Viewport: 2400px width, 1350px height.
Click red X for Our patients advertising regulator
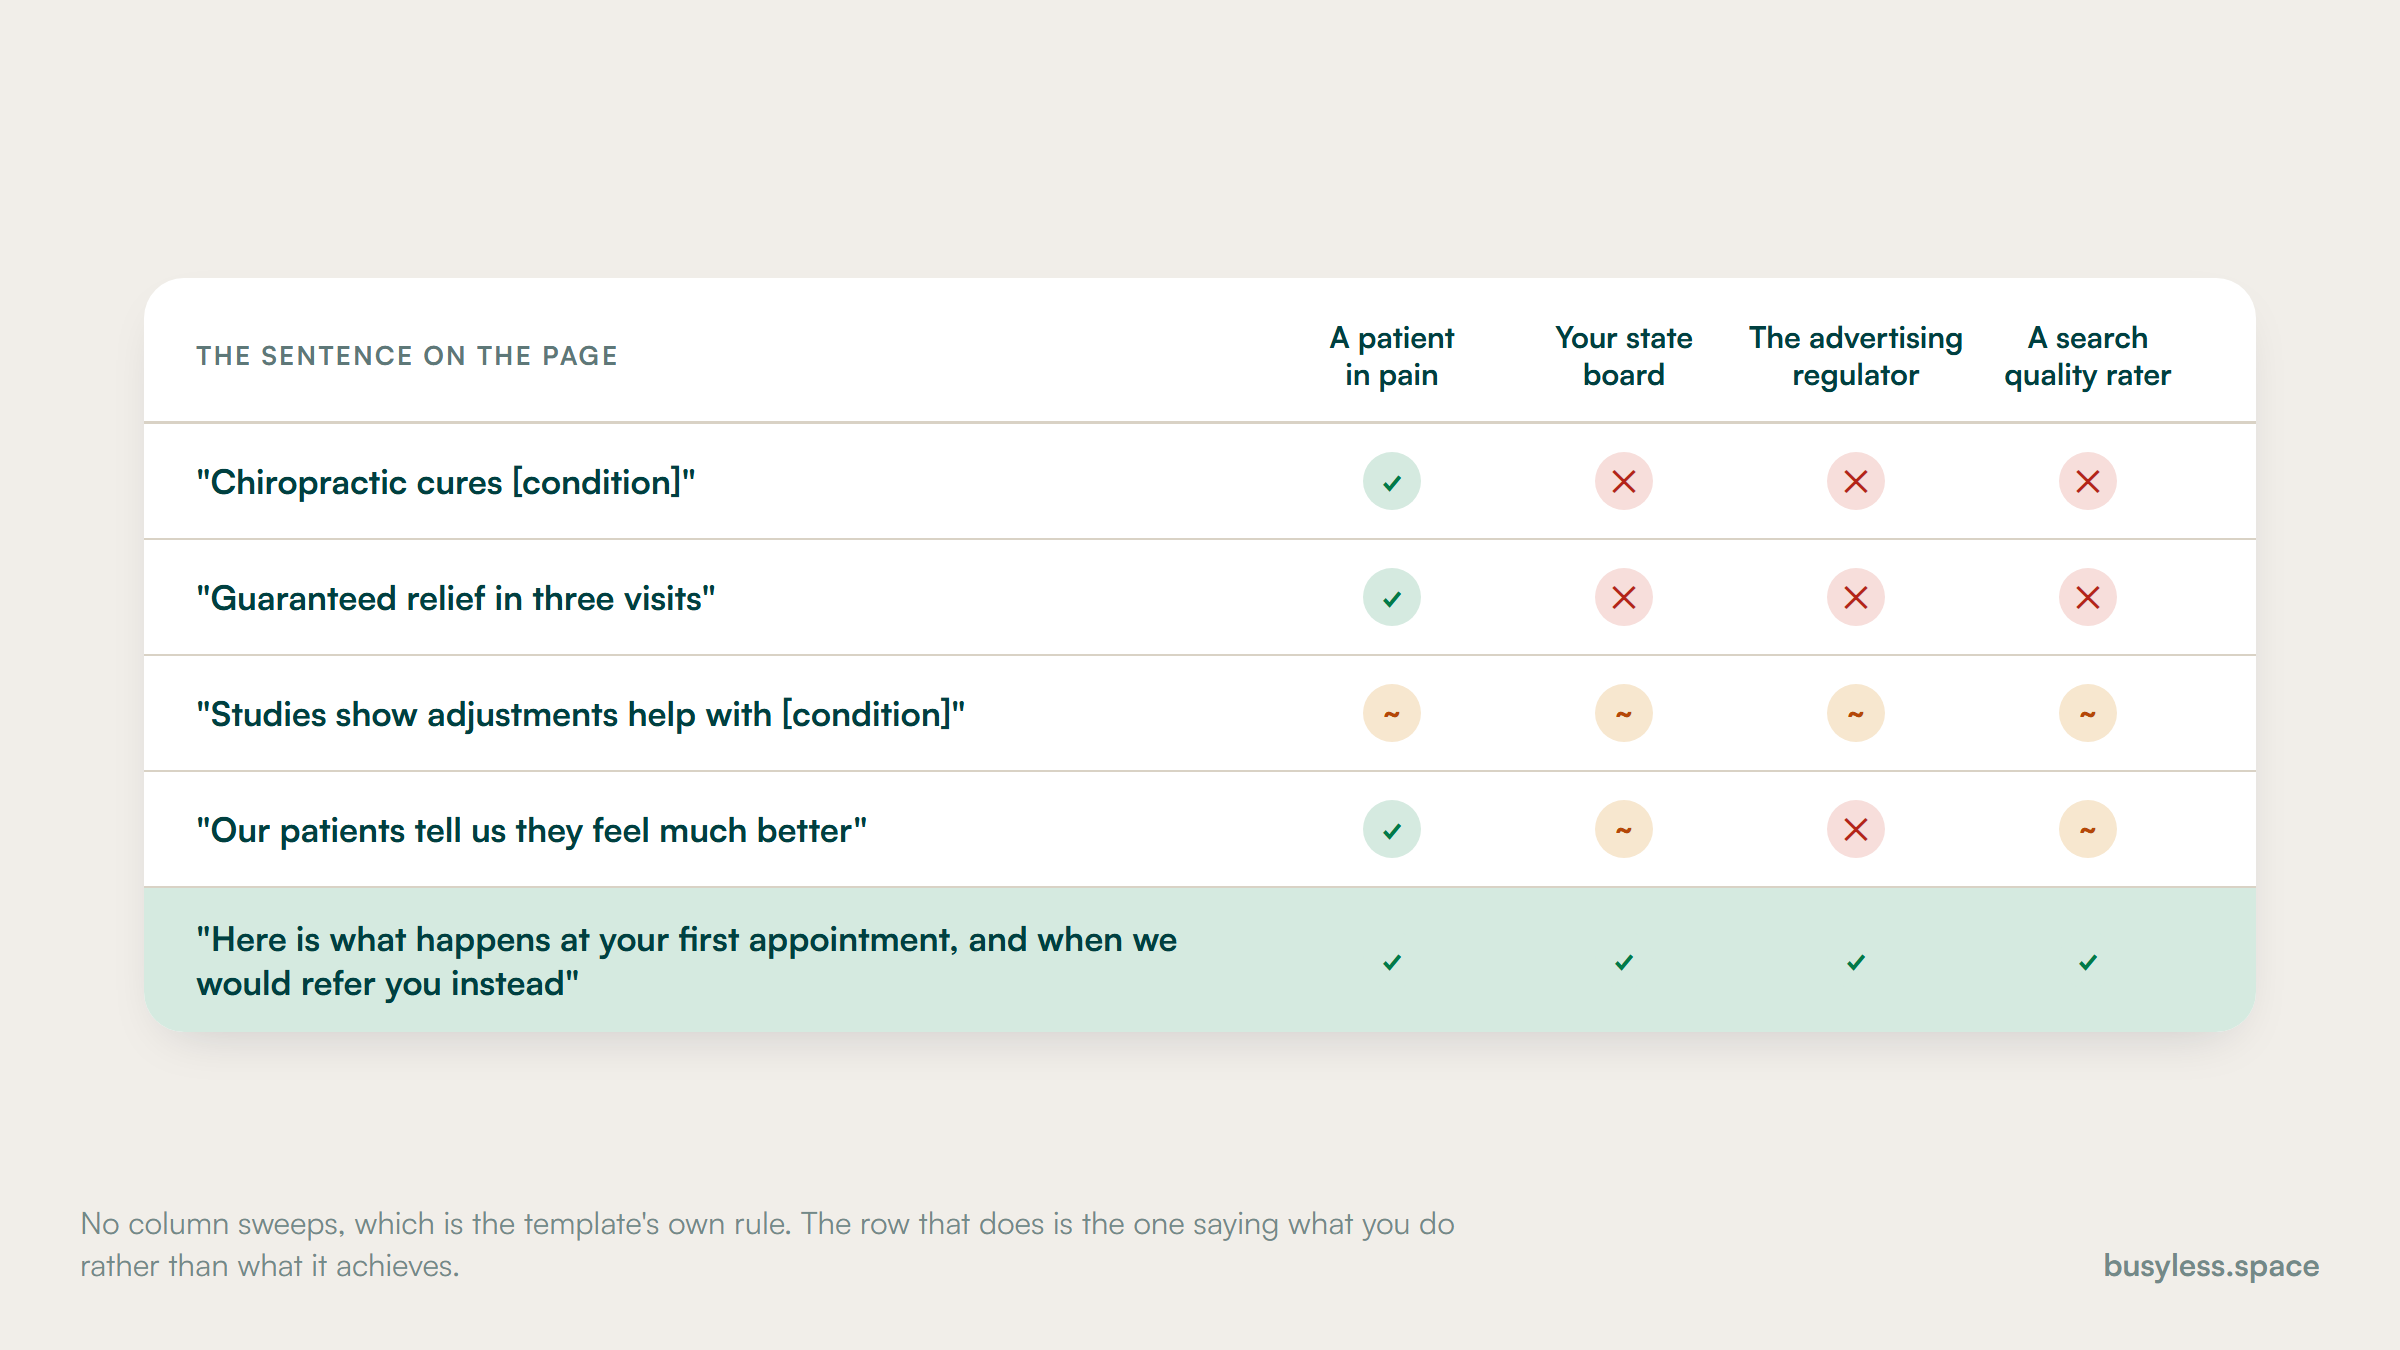tap(1855, 830)
